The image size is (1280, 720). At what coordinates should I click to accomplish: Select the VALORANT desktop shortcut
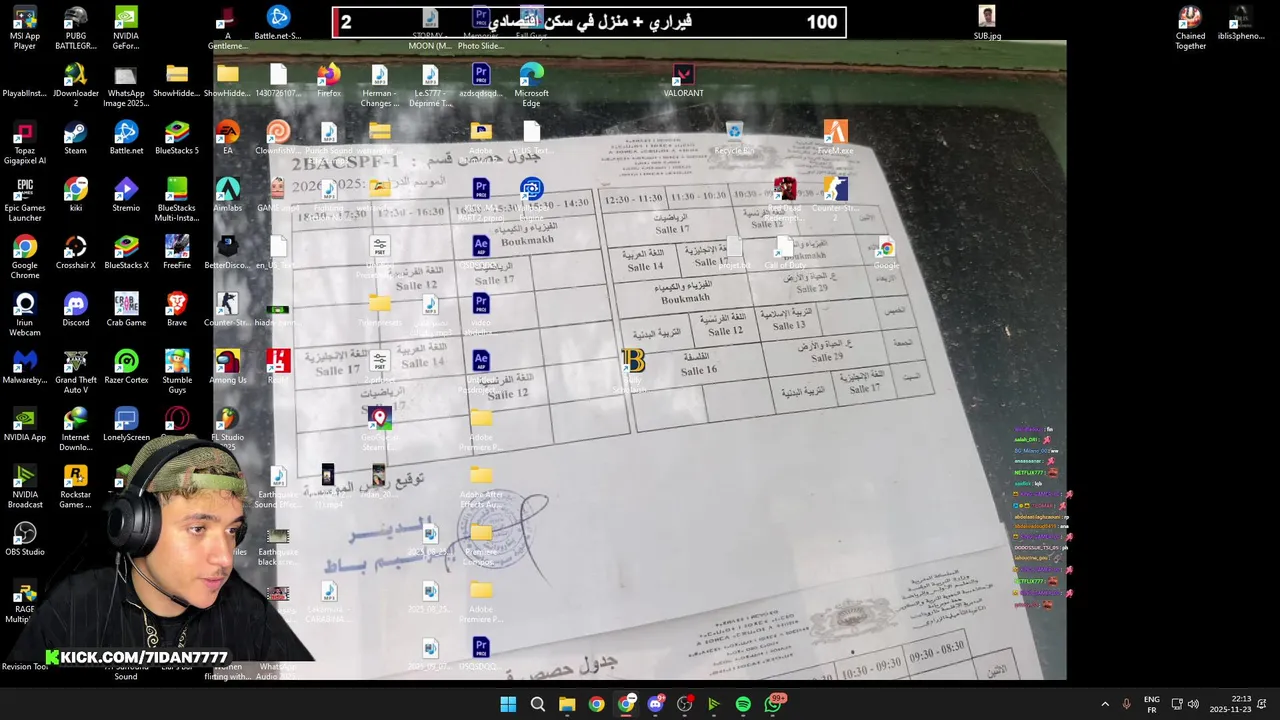point(683,82)
